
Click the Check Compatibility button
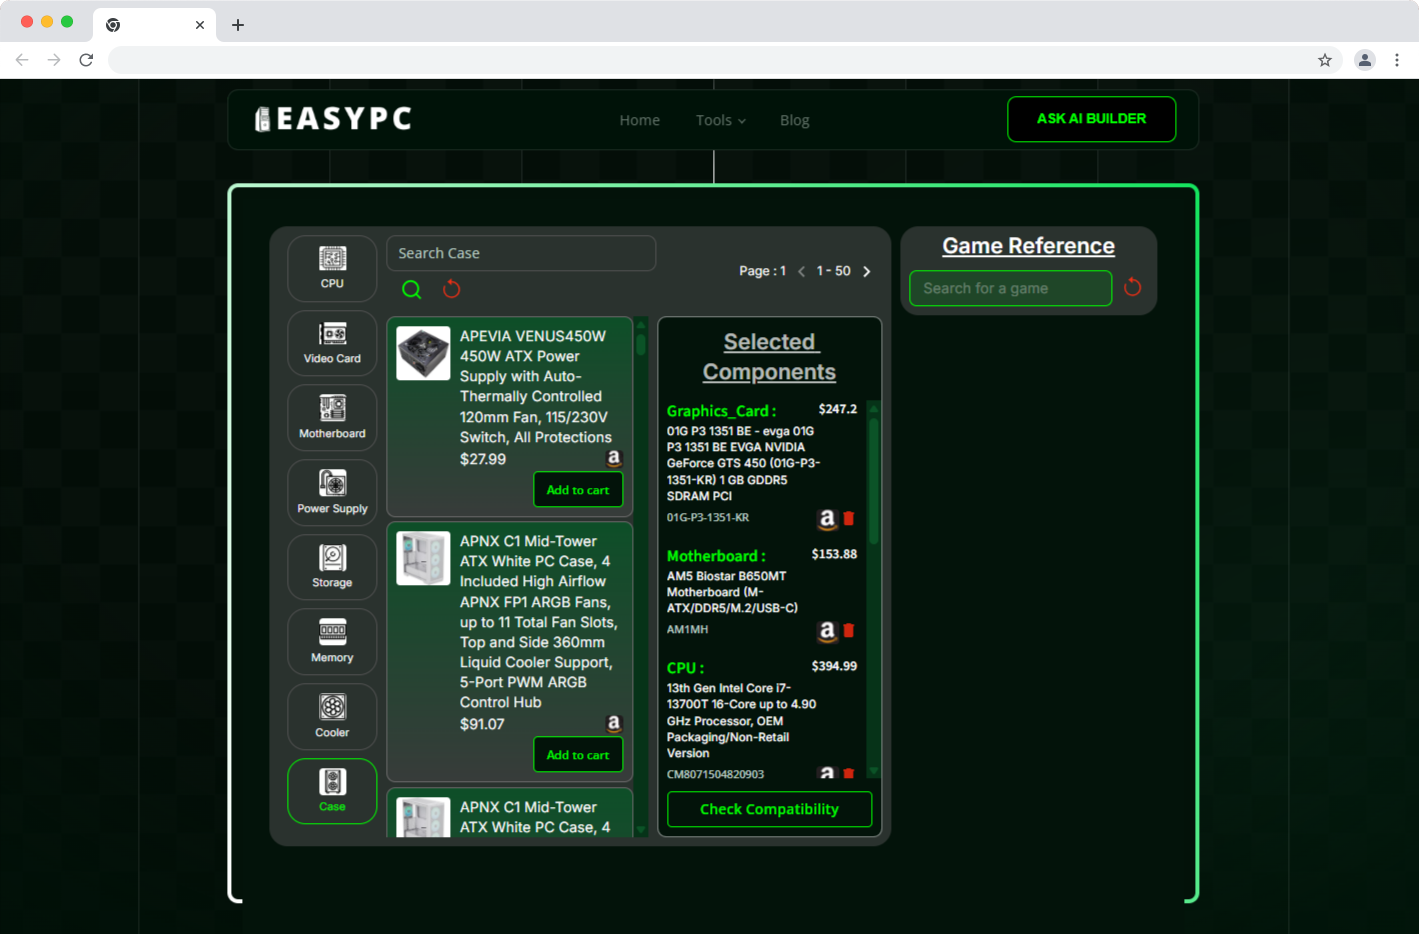coord(769,809)
